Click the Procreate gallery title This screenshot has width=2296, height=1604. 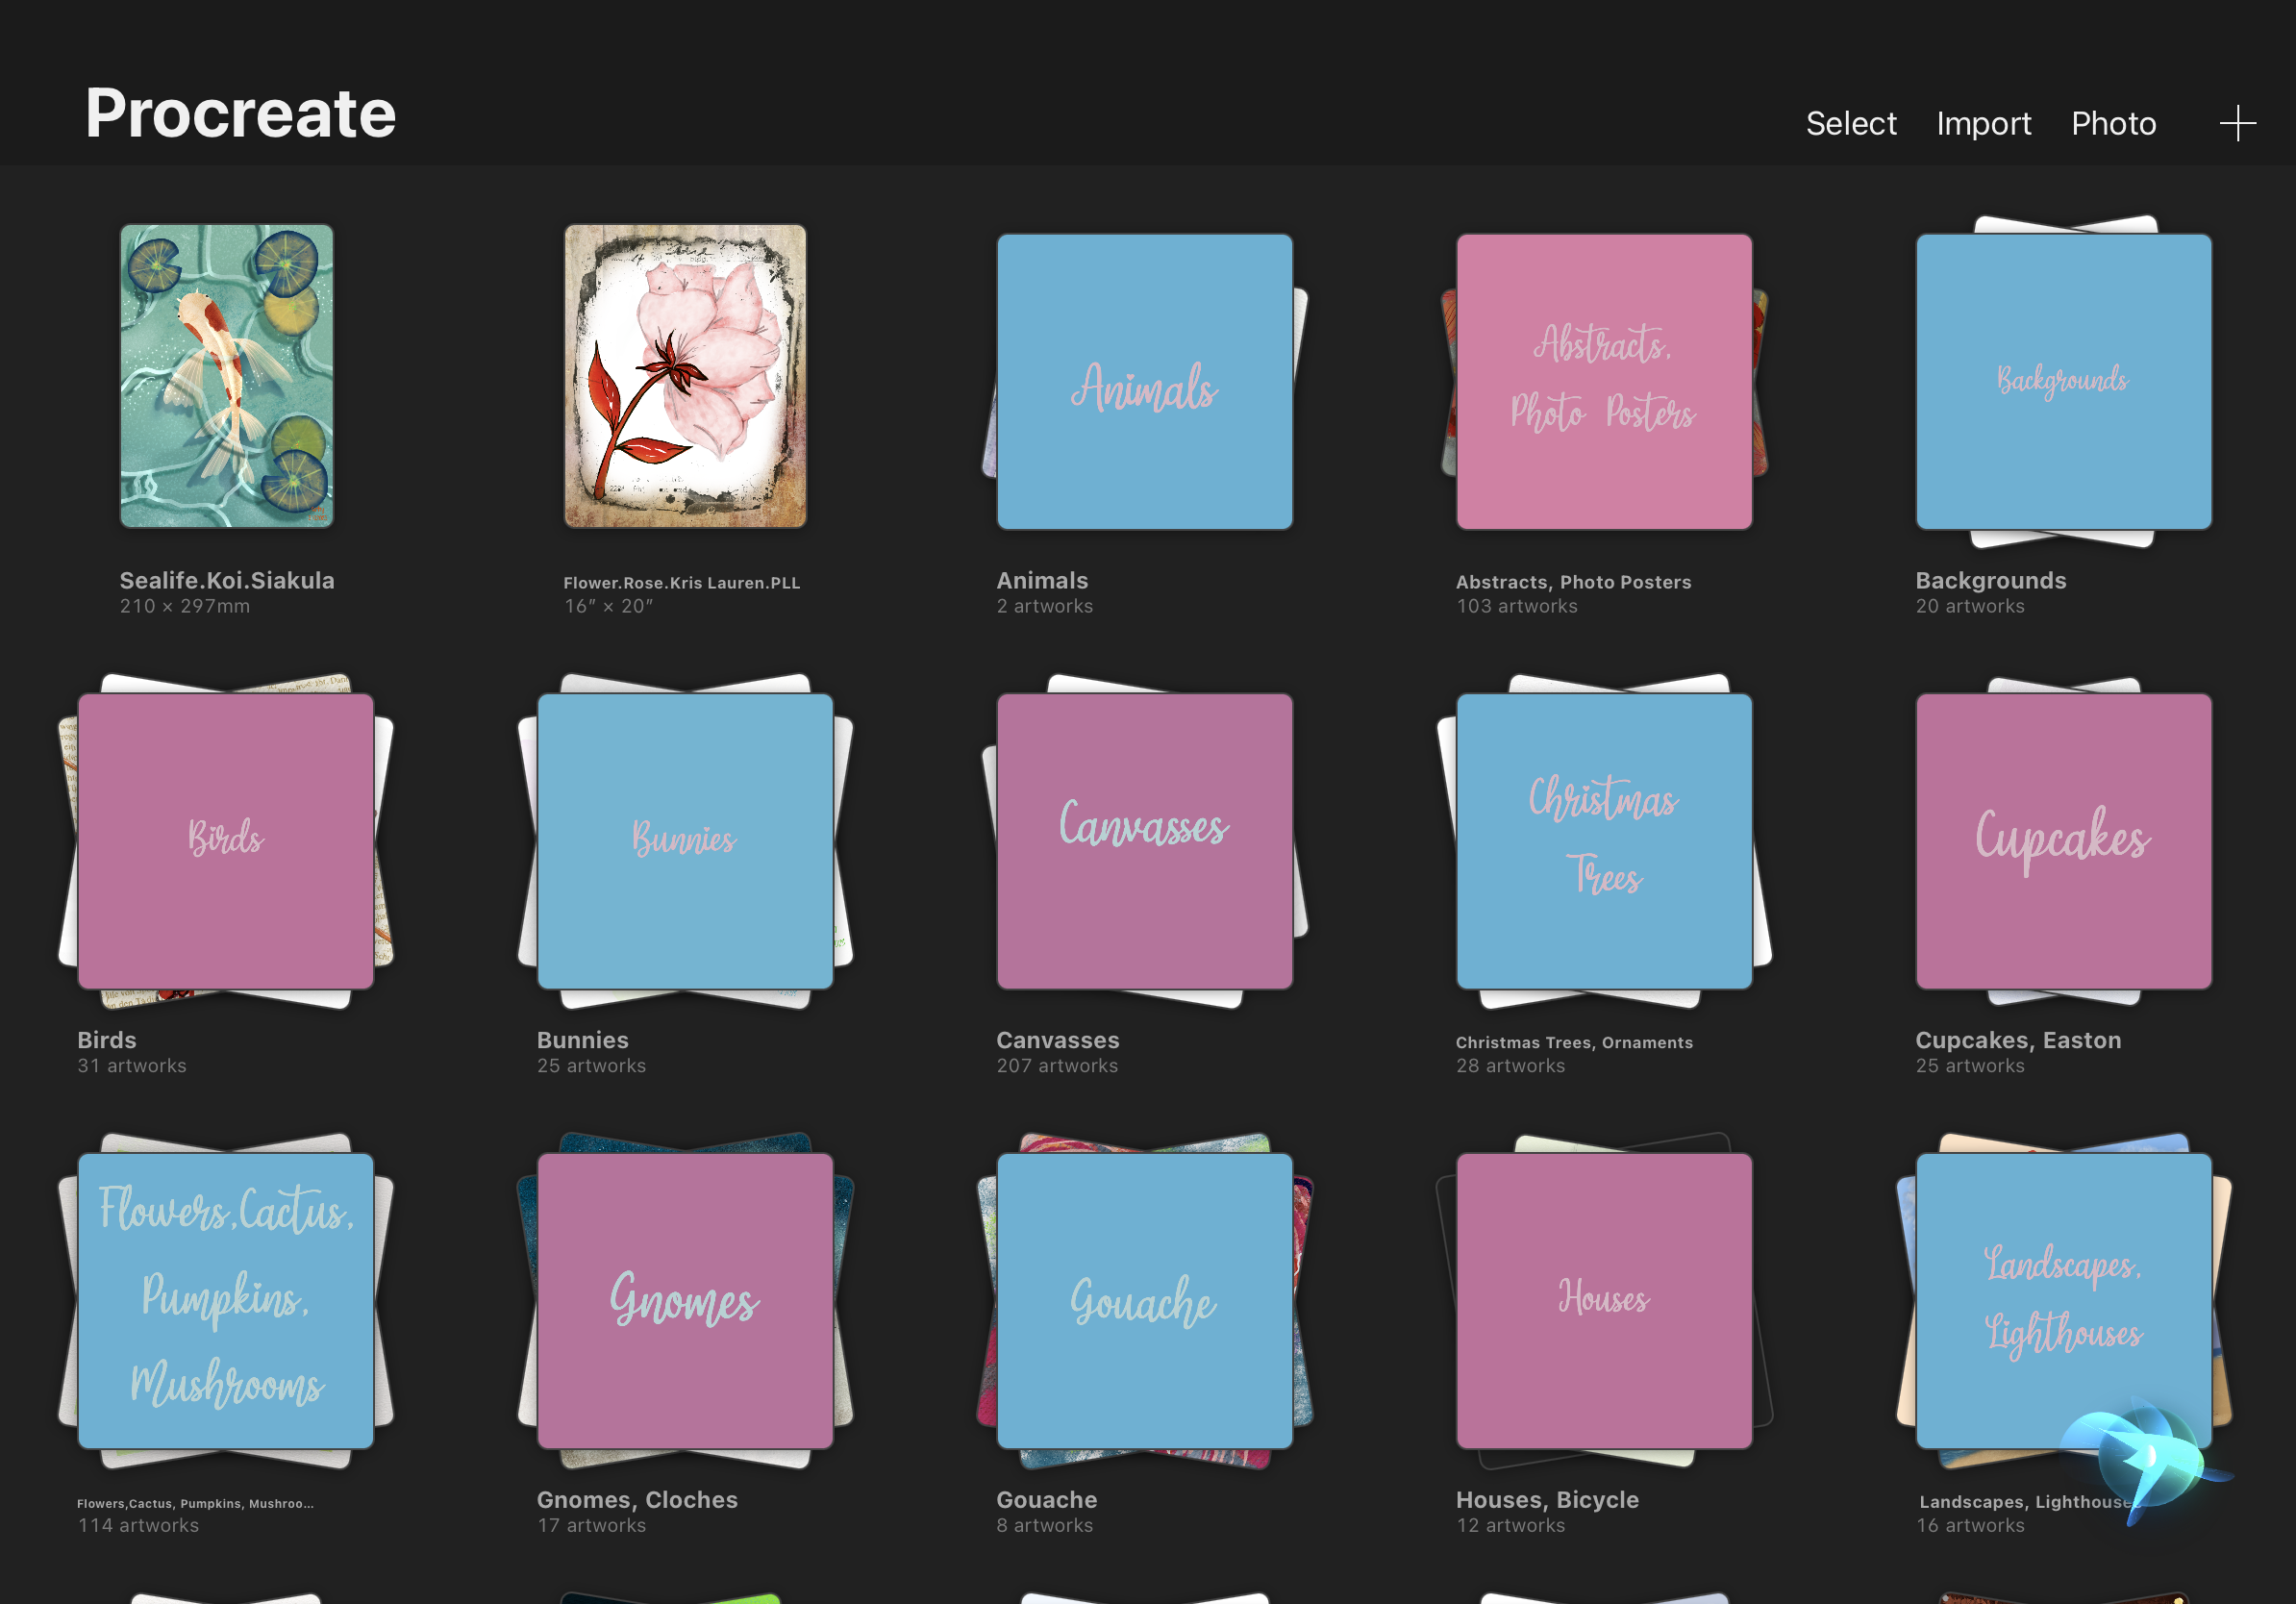coord(240,112)
